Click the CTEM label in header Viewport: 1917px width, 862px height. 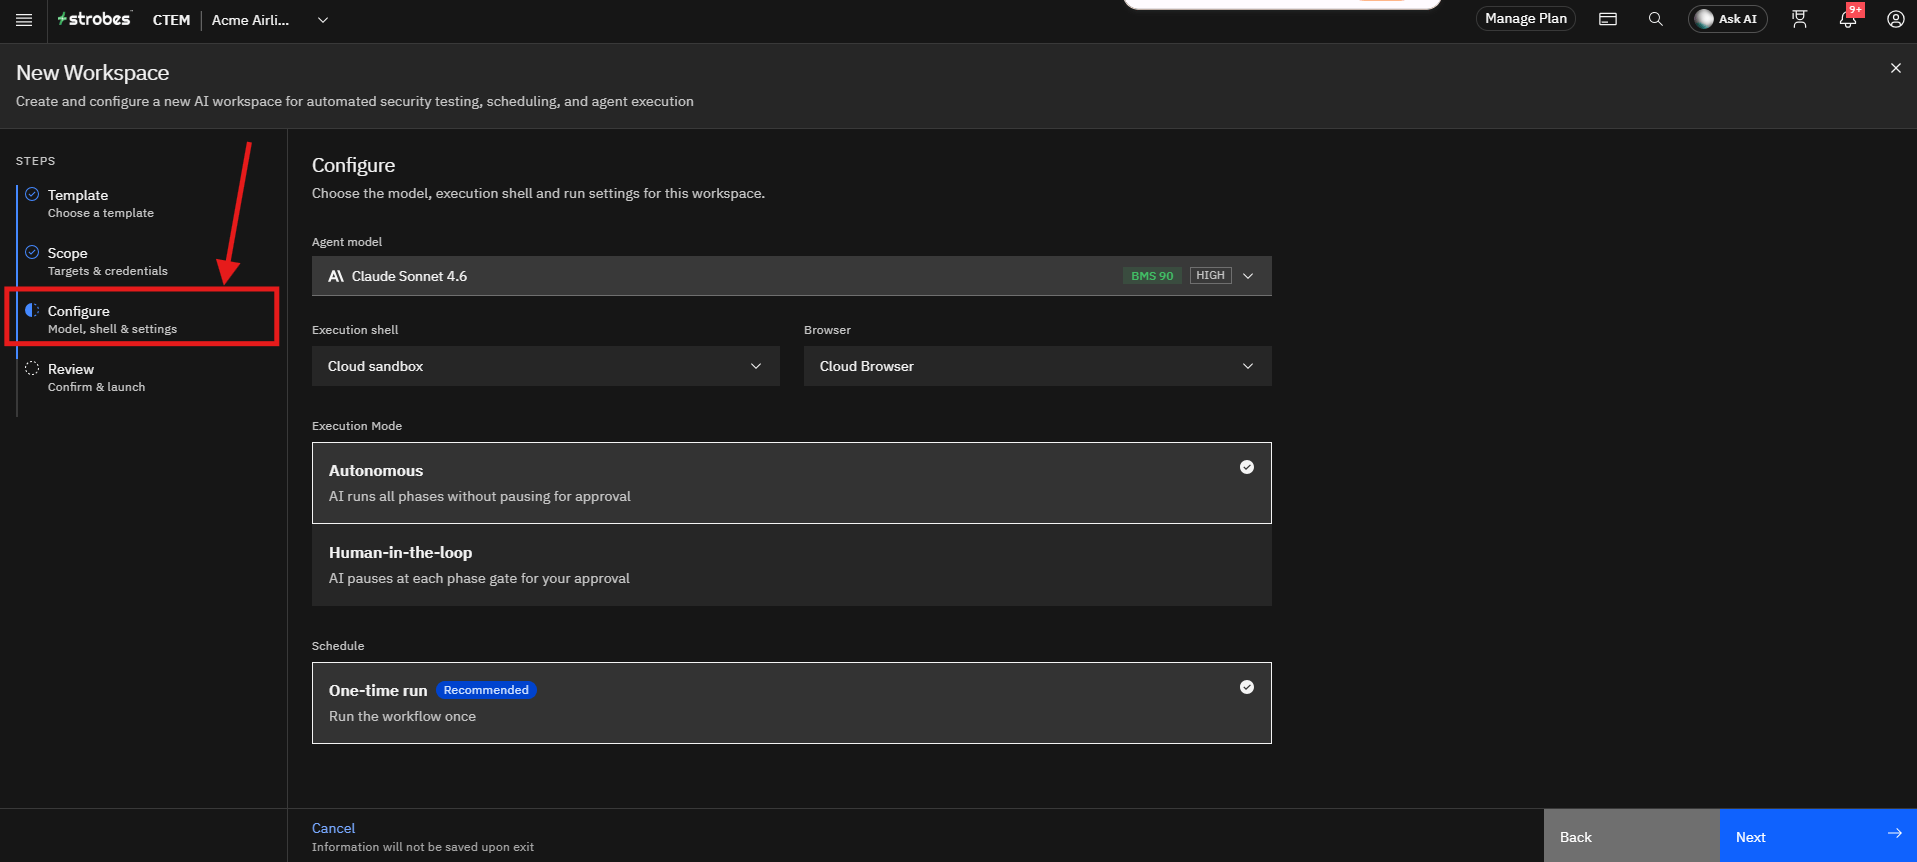click(x=171, y=20)
